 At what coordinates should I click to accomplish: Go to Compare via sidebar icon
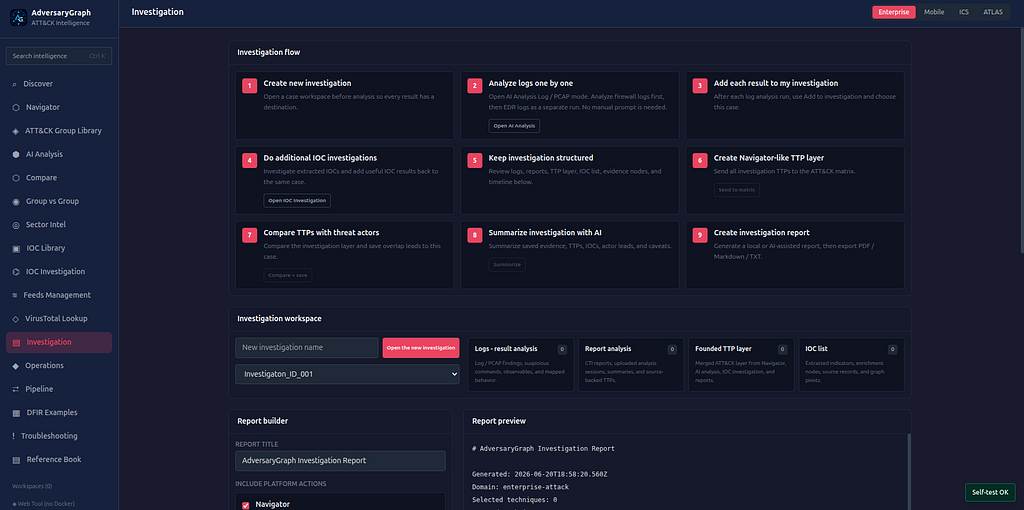[16, 178]
